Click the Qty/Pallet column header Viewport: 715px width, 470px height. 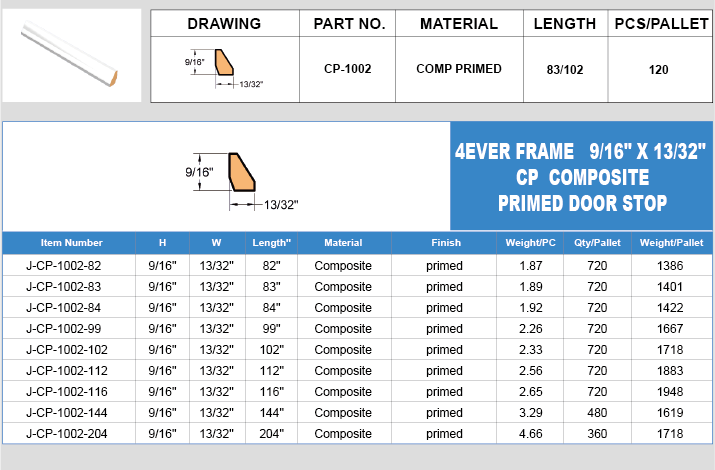tap(597, 243)
